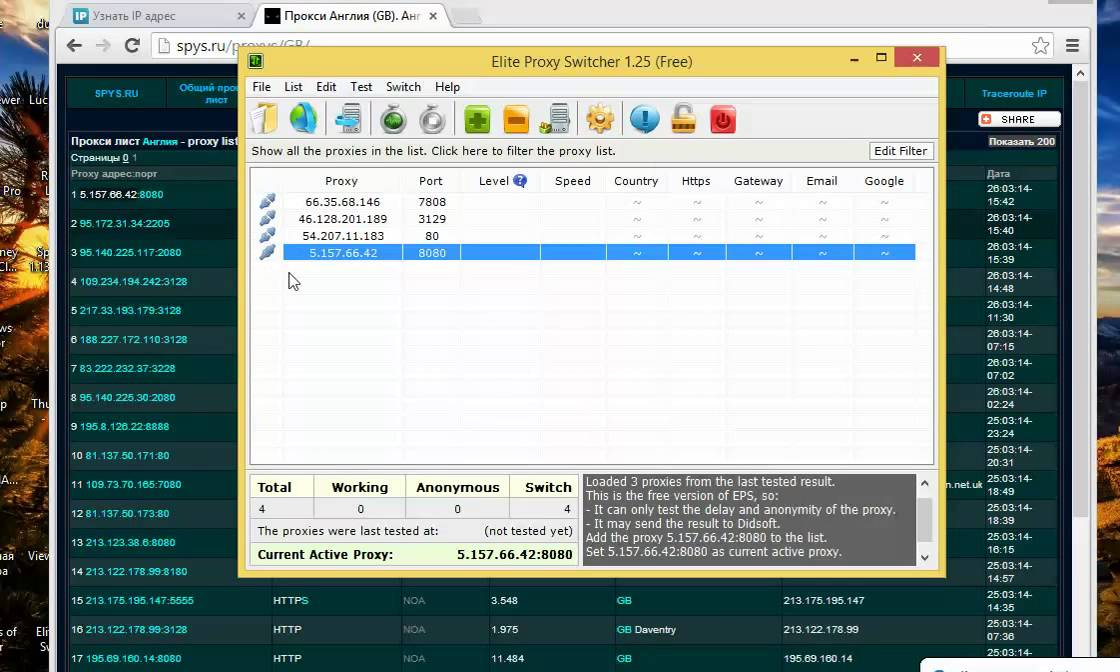Click Elite Proxy Switcher title bar app icon
Image resolution: width=1120 pixels, height=672 pixels.
point(256,61)
